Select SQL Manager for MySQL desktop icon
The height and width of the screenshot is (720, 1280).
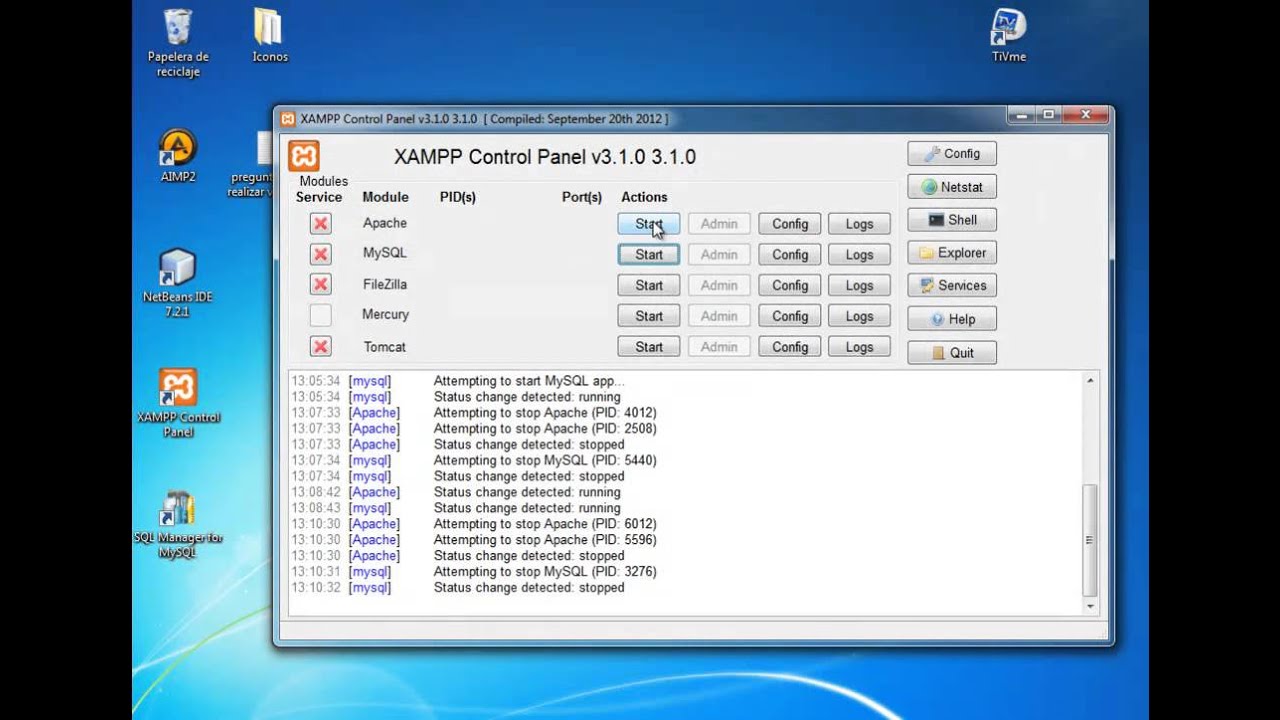pos(178,524)
